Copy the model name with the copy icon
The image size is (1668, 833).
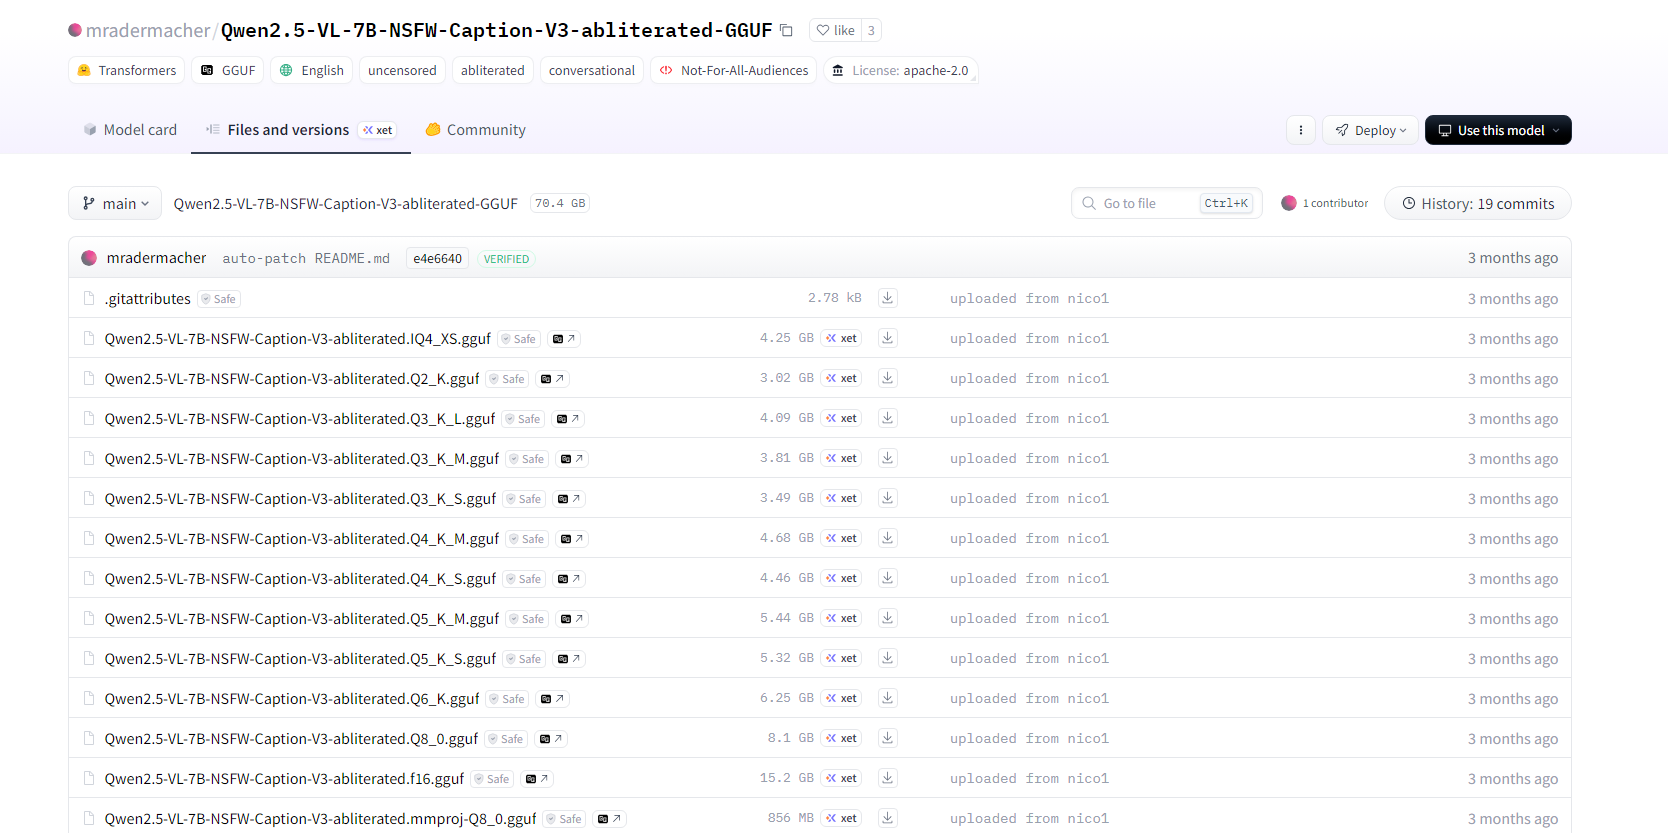tap(786, 31)
